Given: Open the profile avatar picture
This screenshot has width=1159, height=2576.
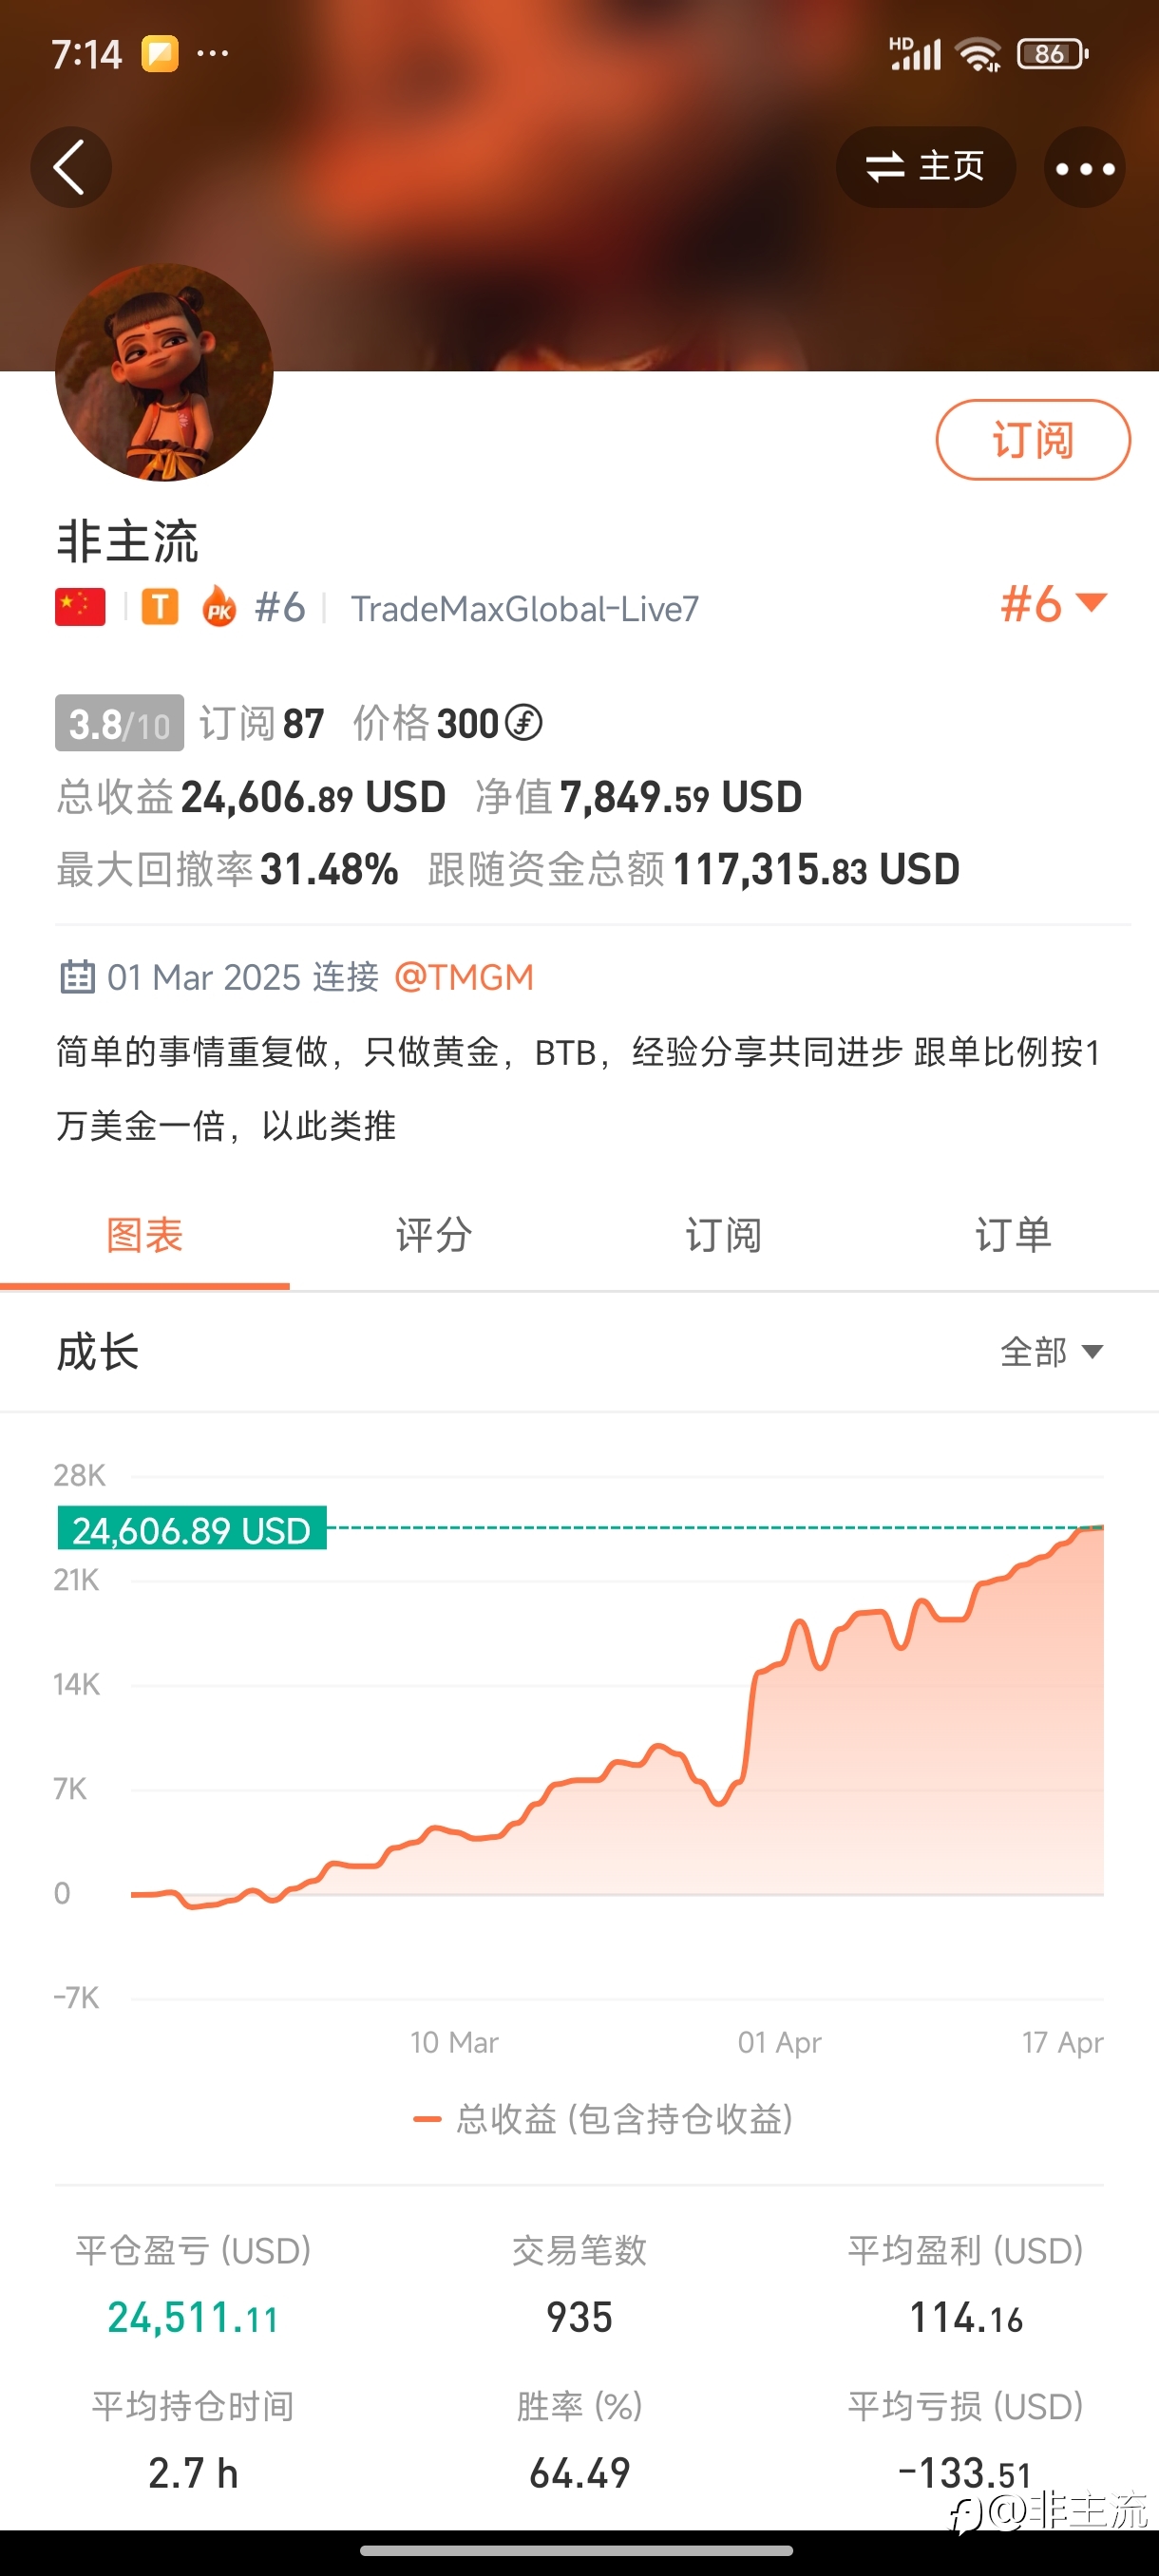Looking at the screenshot, I should 164,372.
